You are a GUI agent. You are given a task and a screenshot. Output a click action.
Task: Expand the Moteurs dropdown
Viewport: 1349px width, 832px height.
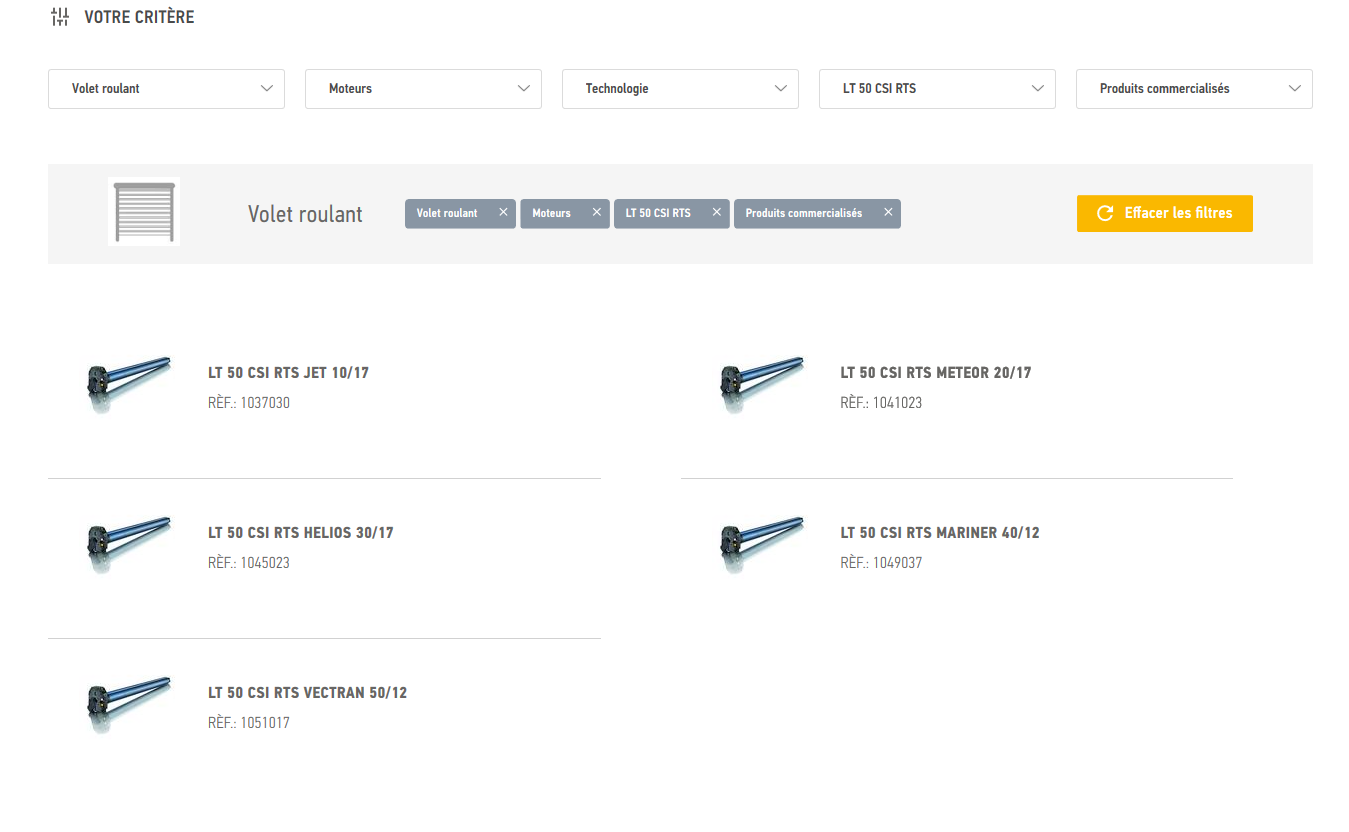coord(423,89)
